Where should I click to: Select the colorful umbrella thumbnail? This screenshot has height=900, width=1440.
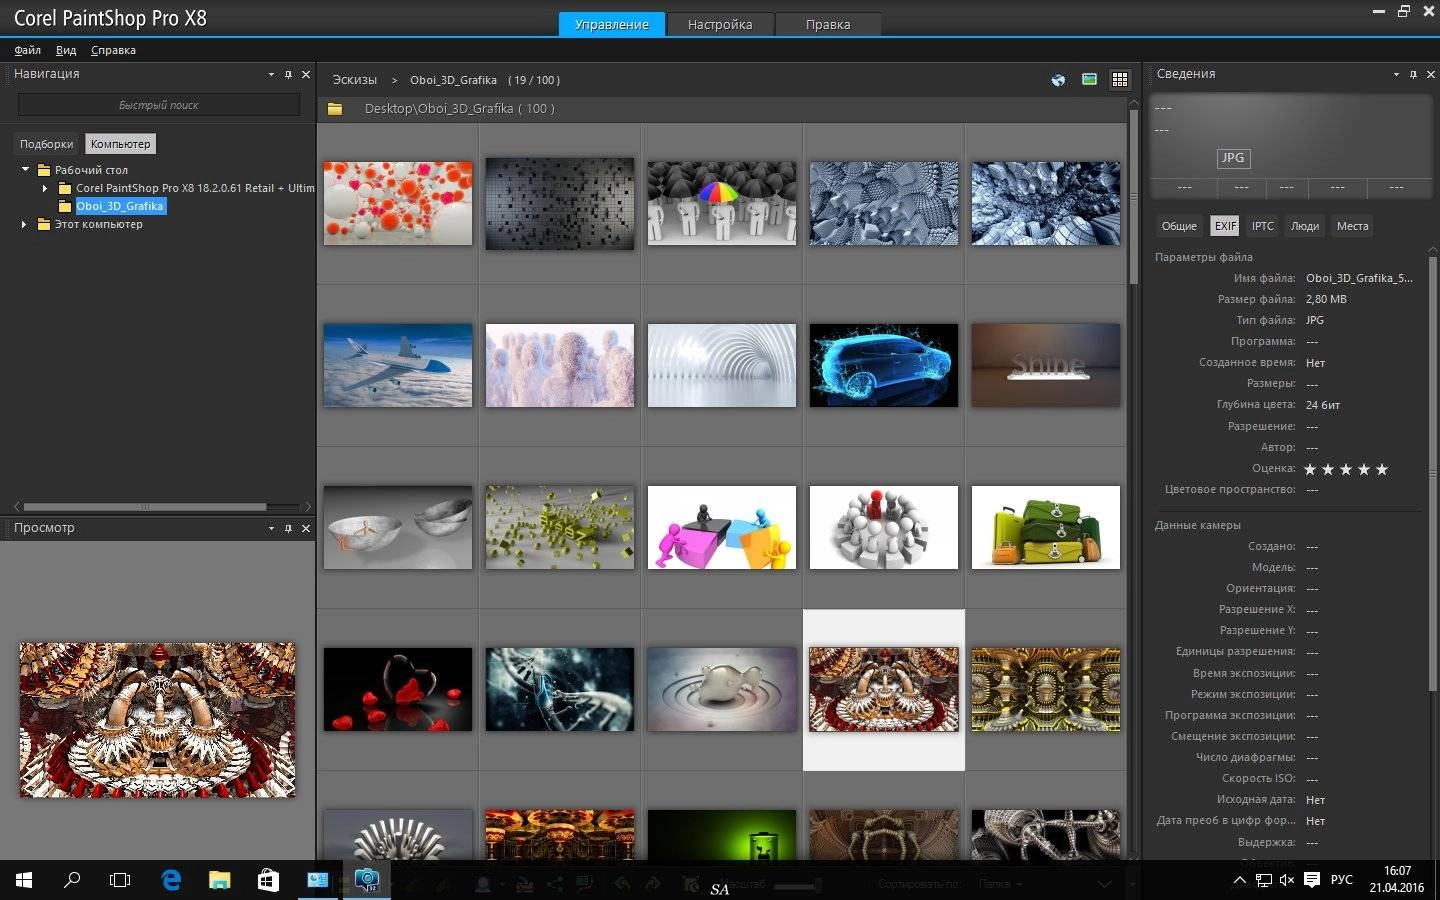(x=722, y=203)
